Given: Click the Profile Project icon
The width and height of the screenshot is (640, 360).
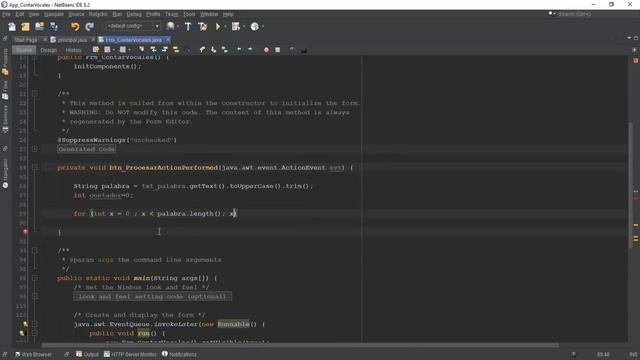Looking at the screenshot, I should (255, 27).
